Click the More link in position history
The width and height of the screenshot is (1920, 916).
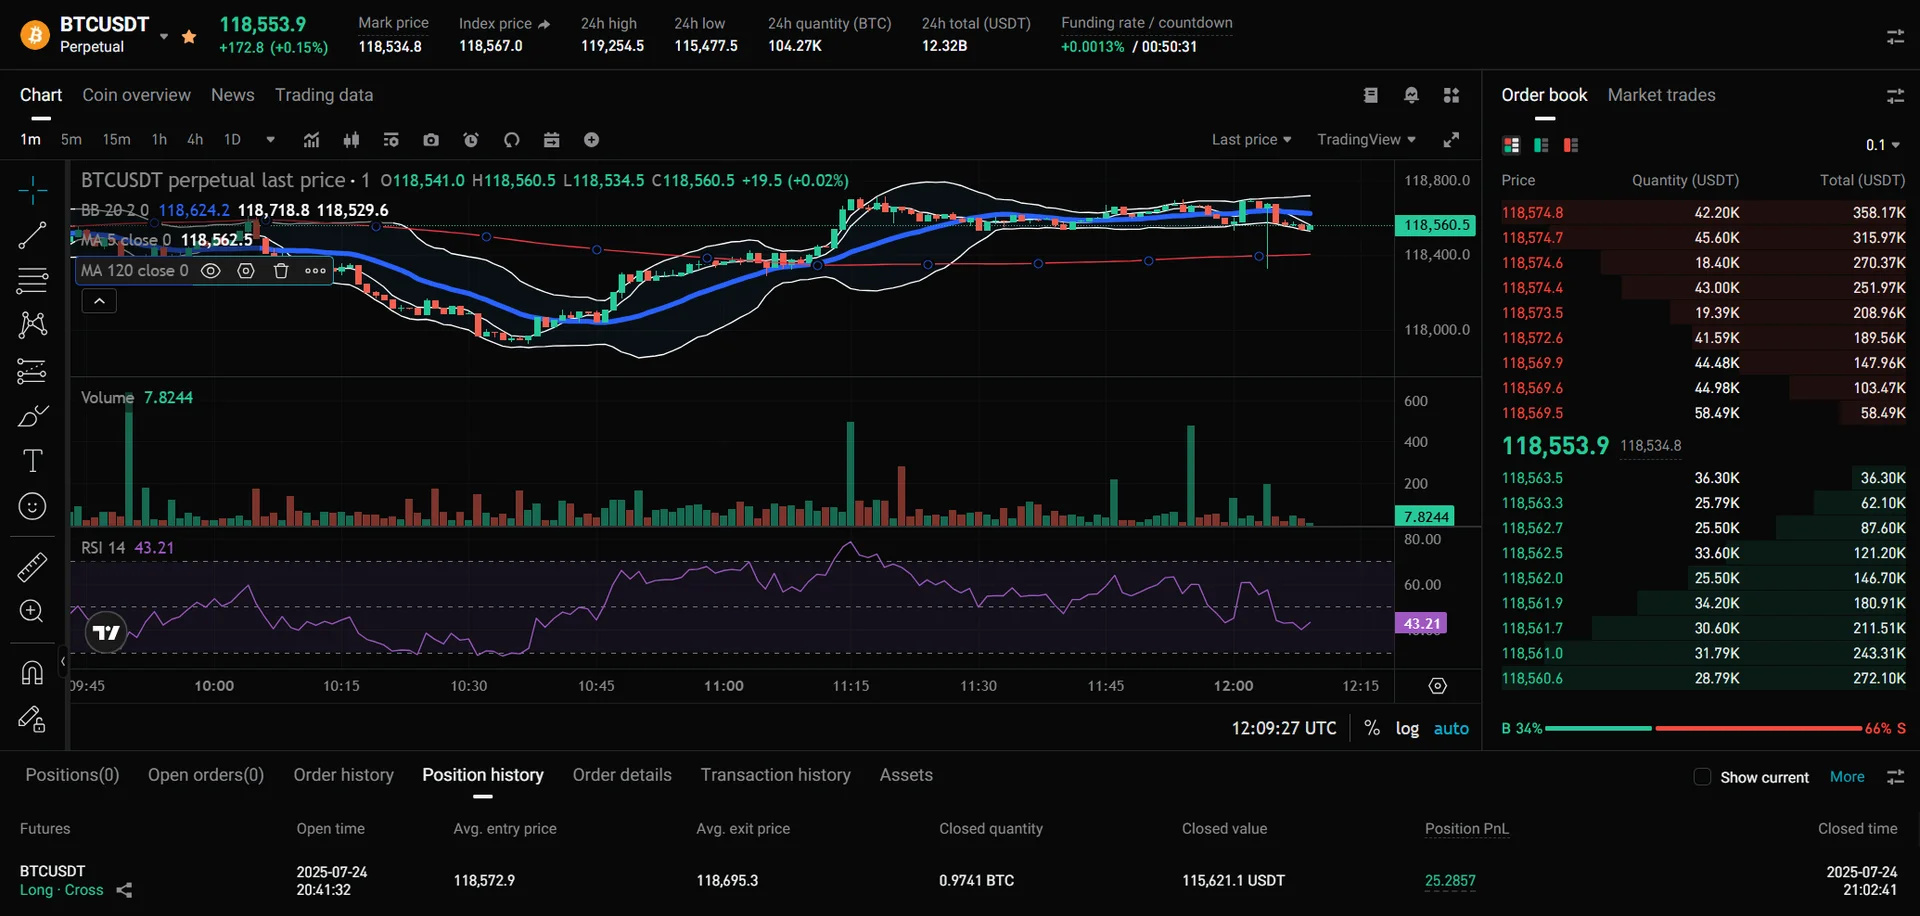pyautogui.click(x=1846, y=777)
